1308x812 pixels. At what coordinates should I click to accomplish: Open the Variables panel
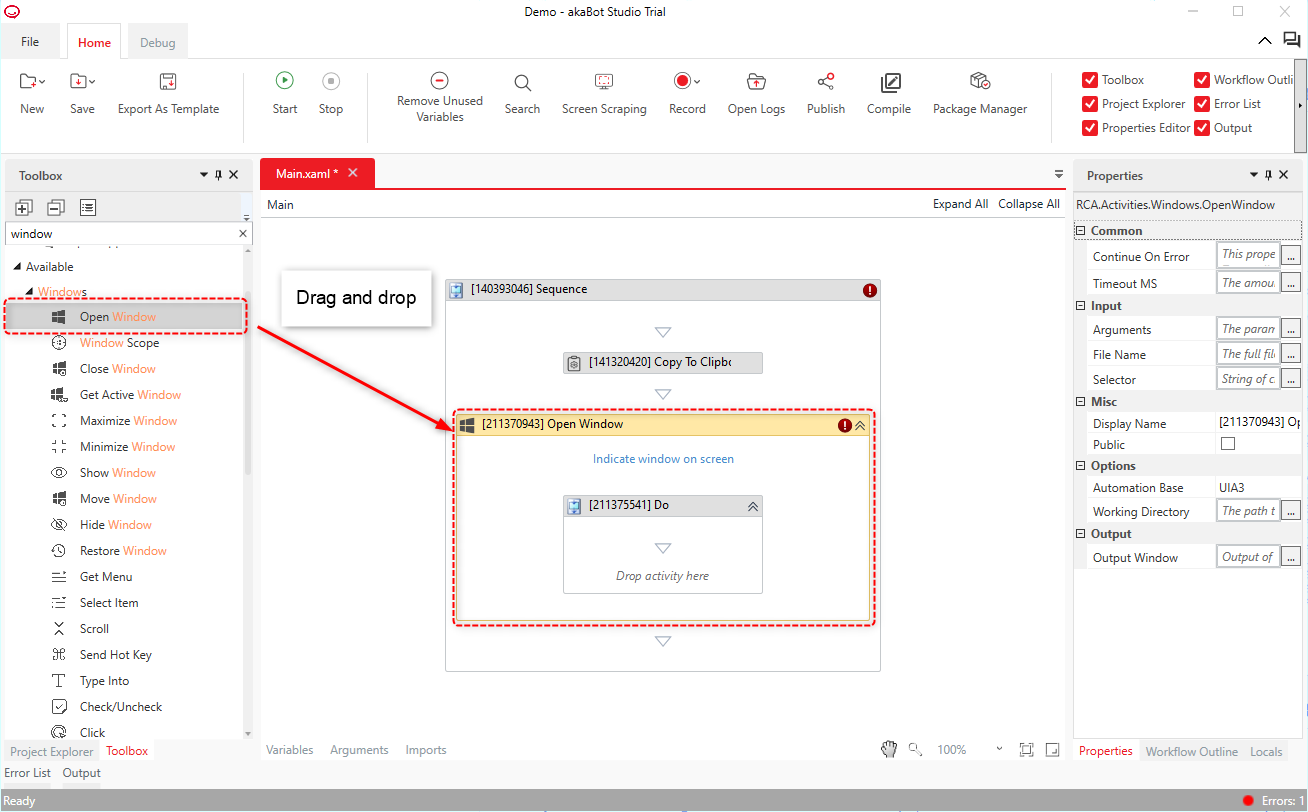coord(289,750)
